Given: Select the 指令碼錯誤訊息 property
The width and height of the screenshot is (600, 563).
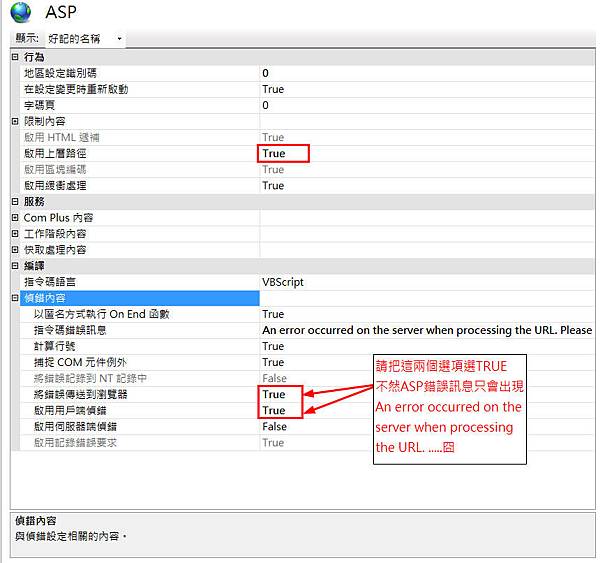Looking at the screenshot, I should click(x=70, y=330).
